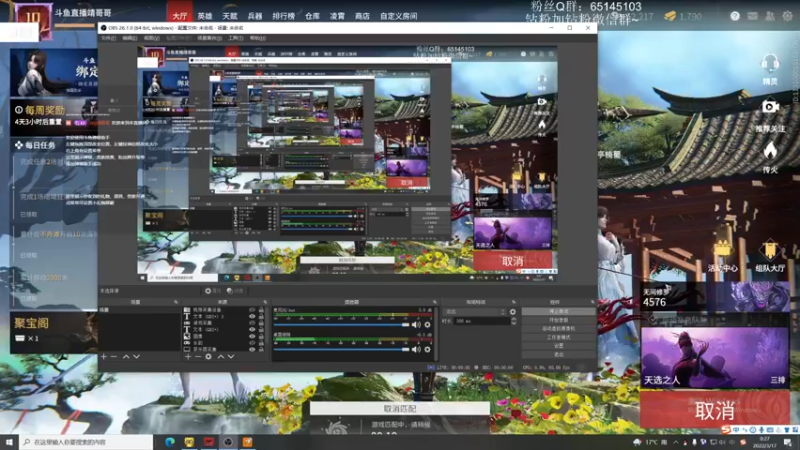The height and width of the screenshot is (450, 800).
Task: Click the game help question-mark icon
Action: pyautogui.click(x=735, y=16)
